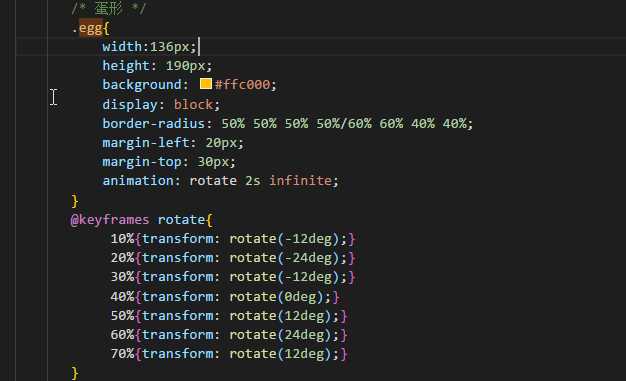This screenshot has height=381, width=626.
Task: Click the 2s duration value
Action: 253,181
